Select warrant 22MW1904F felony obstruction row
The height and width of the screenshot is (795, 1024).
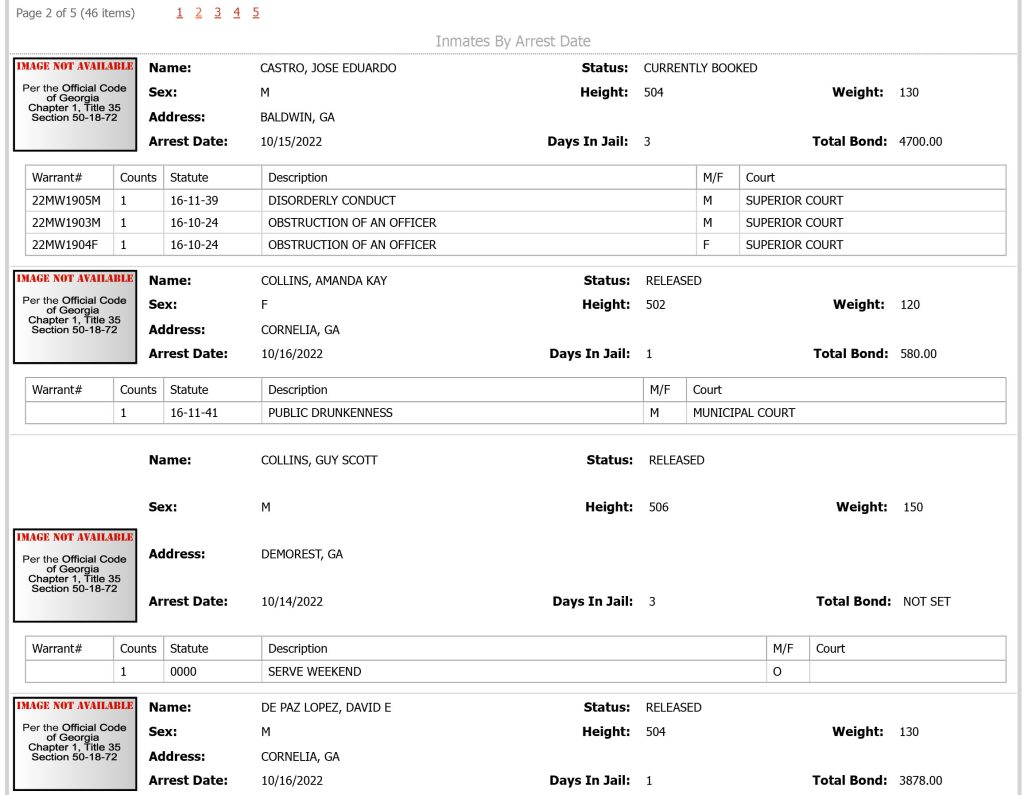[x=515, y=245]
